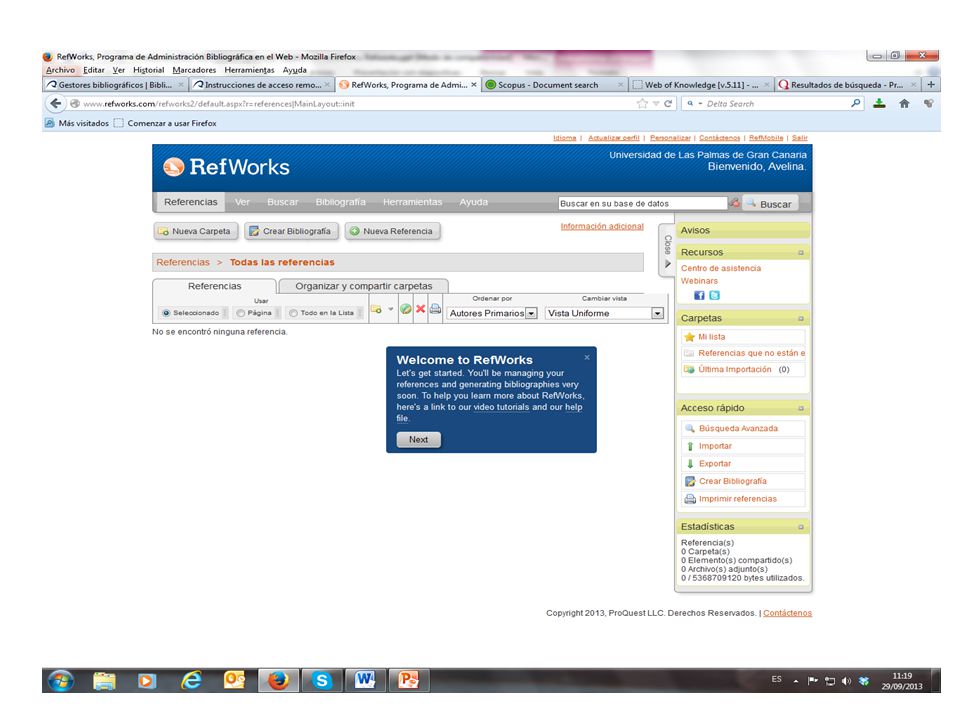Viewport: 960px width, 720px height.
Task: Click the printer icon in the references toolbar
Action: [435, 309]
